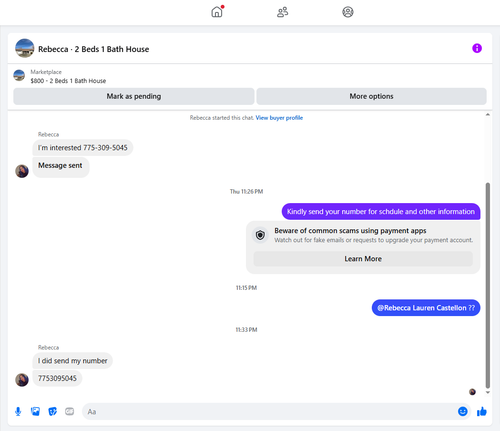Click the chat scrollbar thumb
Screen dimensions: 500x431
click(x=488, y=286)
